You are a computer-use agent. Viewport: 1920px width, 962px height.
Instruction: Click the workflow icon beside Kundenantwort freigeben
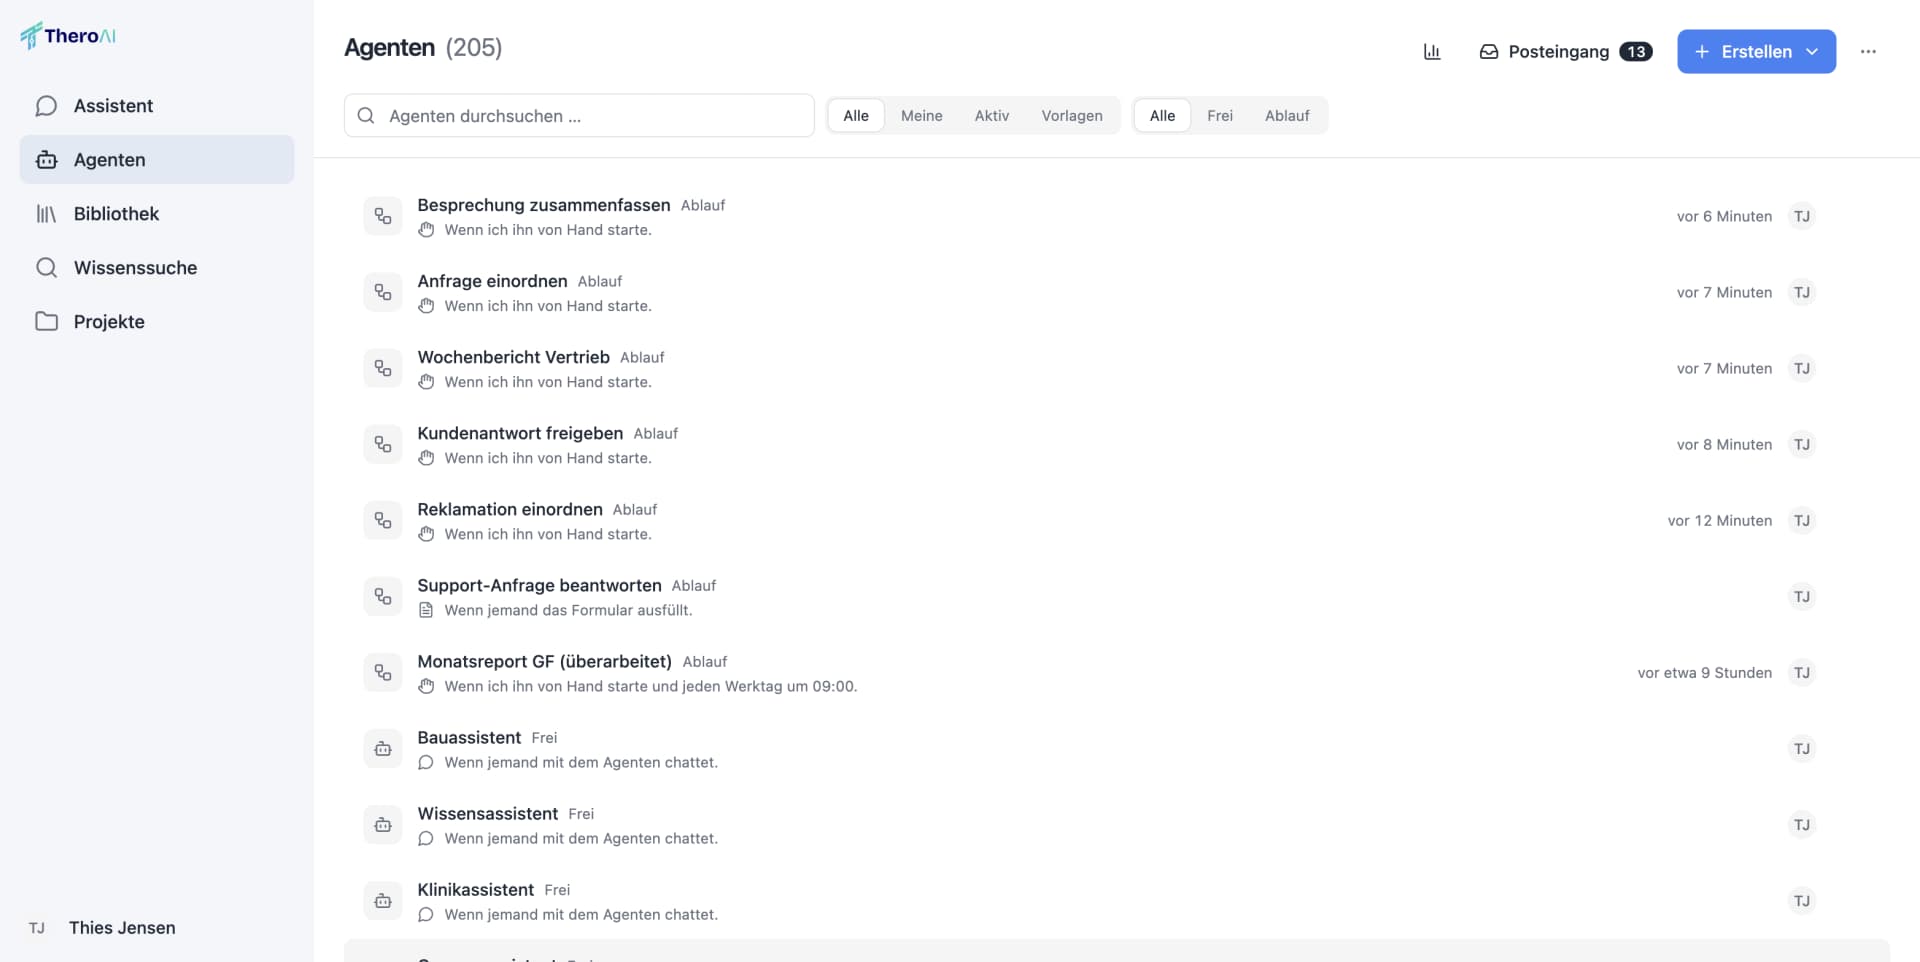(x=383, y=444)
